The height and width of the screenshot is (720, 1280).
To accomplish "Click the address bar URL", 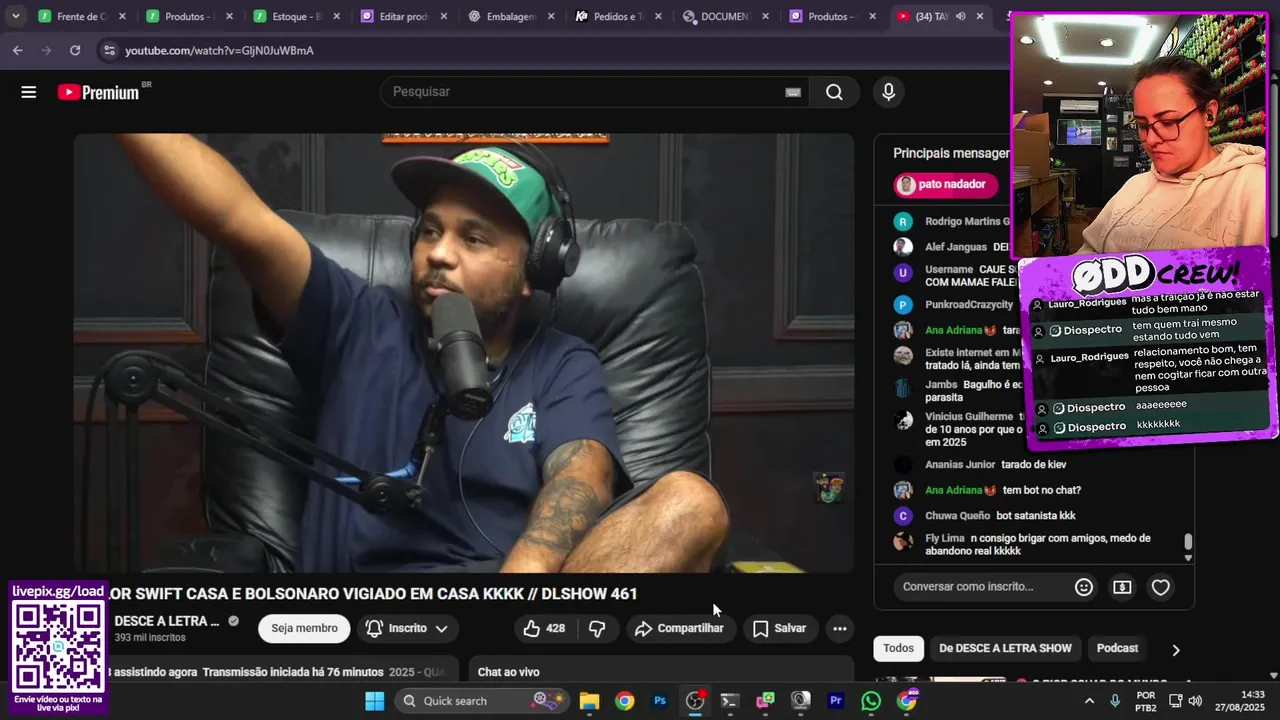I will point(219,50).
